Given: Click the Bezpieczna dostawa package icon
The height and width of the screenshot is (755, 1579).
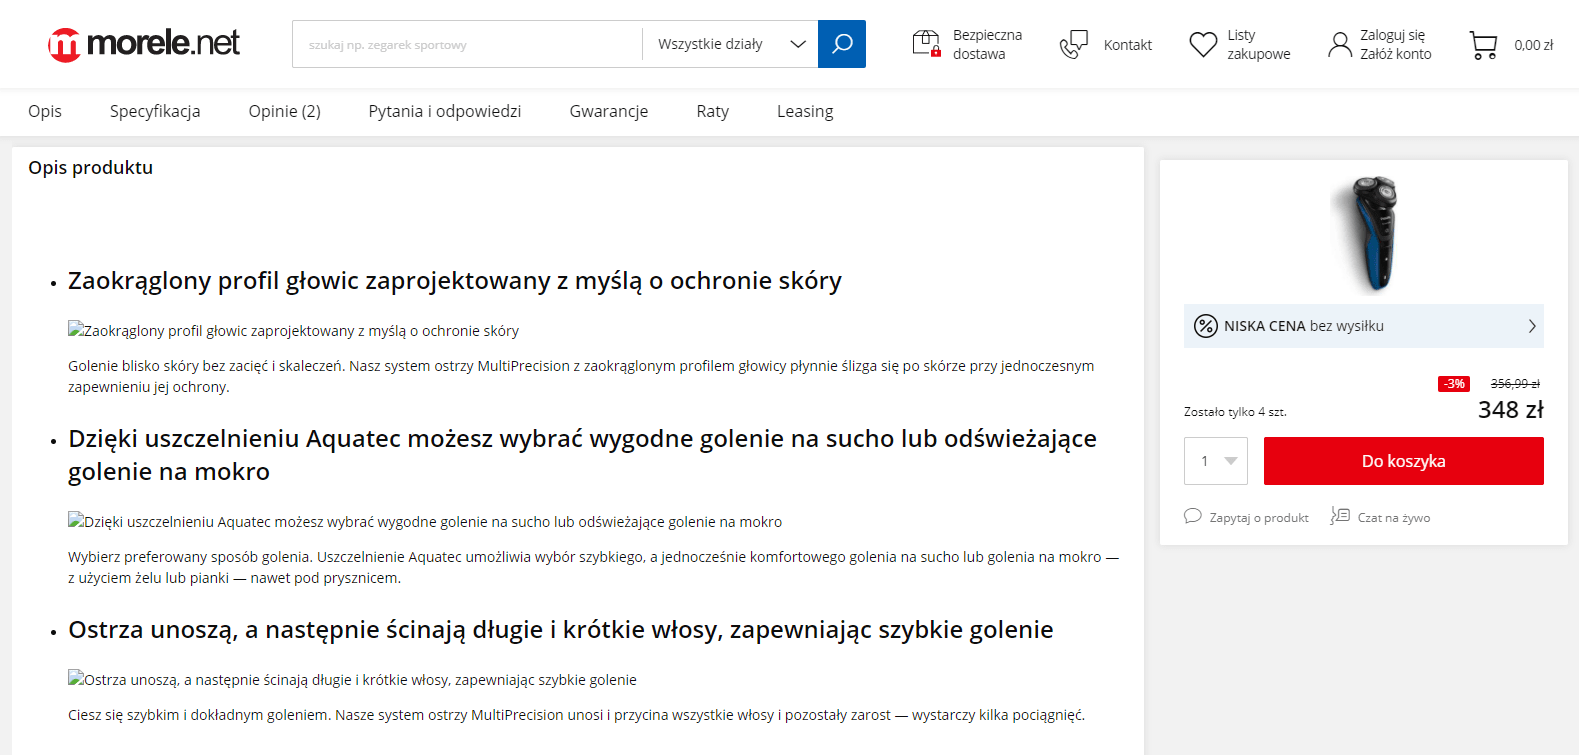Looking at the screenshot, I should tap(926, 44).
